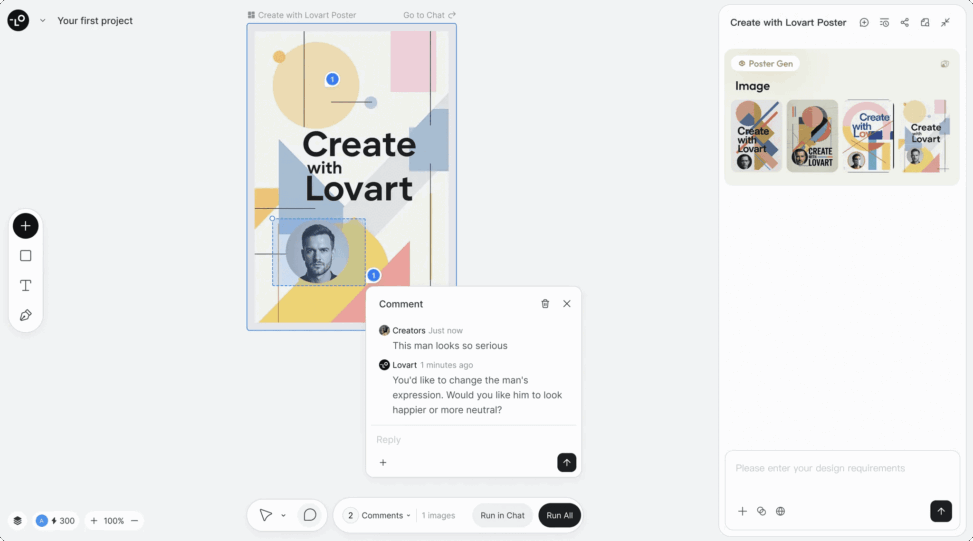Open the 300 credits balance badge
The width and height of the screenshot is (973, 541).
[x=55, y=521]
